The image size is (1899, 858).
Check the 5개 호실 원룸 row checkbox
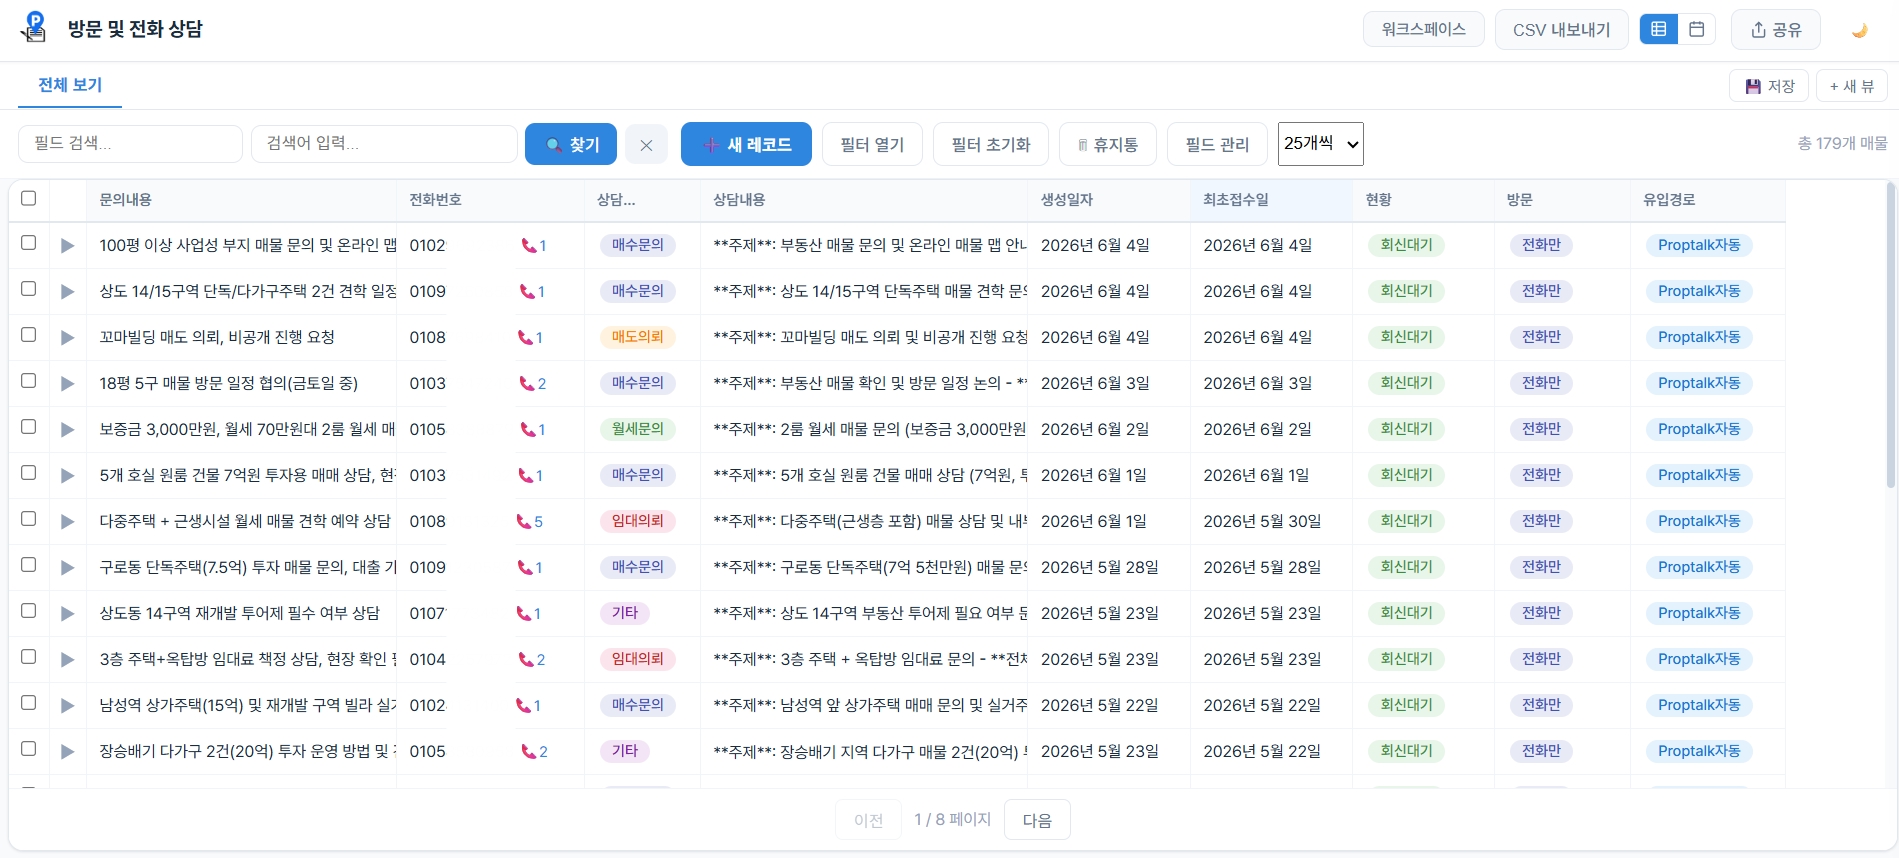pyautogui.click(x=29, y=473)
